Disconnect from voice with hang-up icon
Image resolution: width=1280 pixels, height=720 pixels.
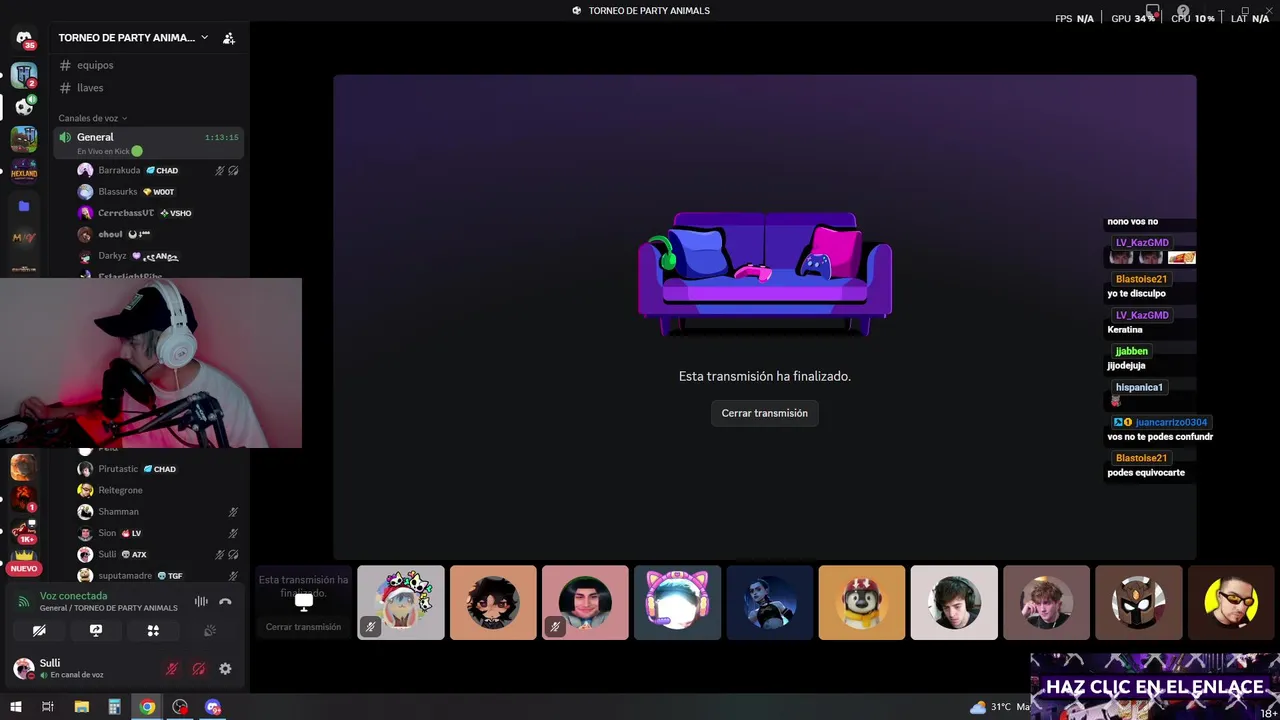[225, 602]
